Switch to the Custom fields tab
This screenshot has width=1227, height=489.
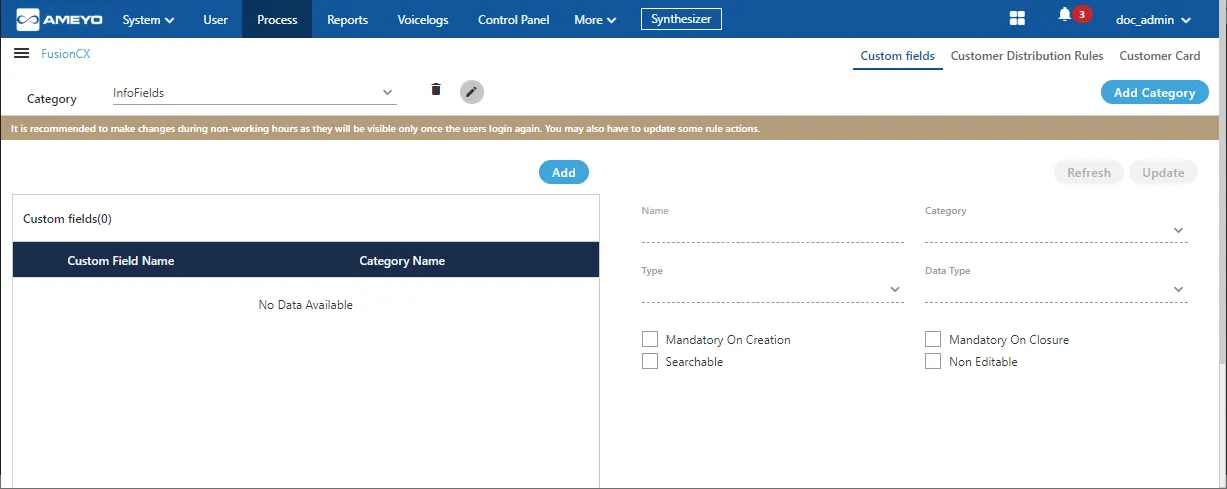pos(897,56)
